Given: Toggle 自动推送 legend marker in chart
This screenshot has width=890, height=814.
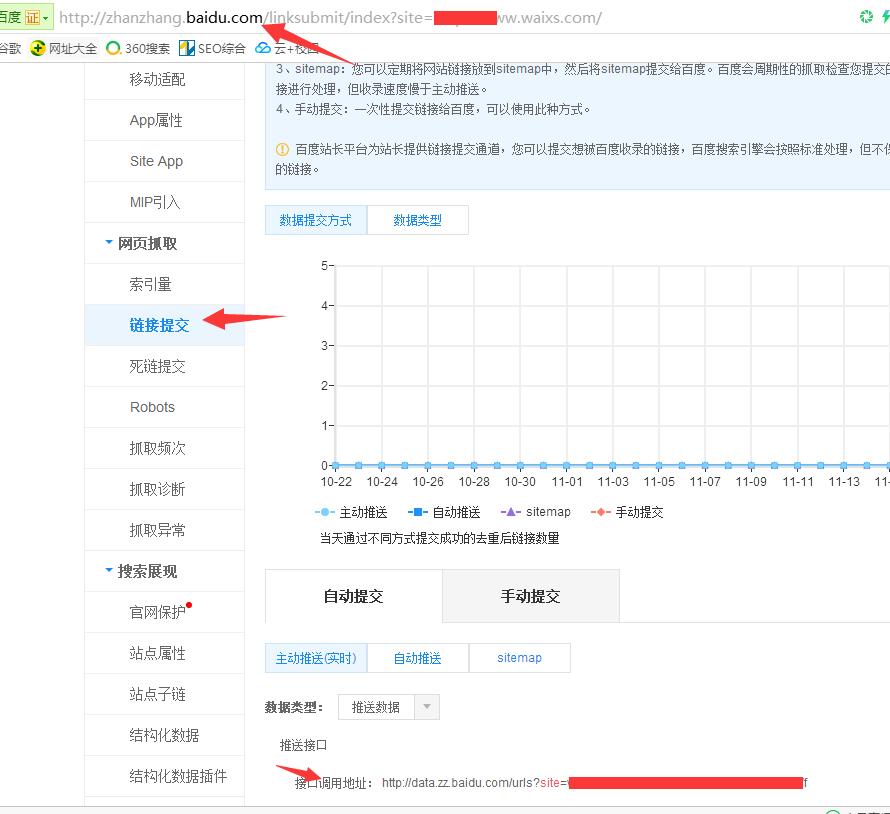Looking at the screenshot, I should pos(417,512).
